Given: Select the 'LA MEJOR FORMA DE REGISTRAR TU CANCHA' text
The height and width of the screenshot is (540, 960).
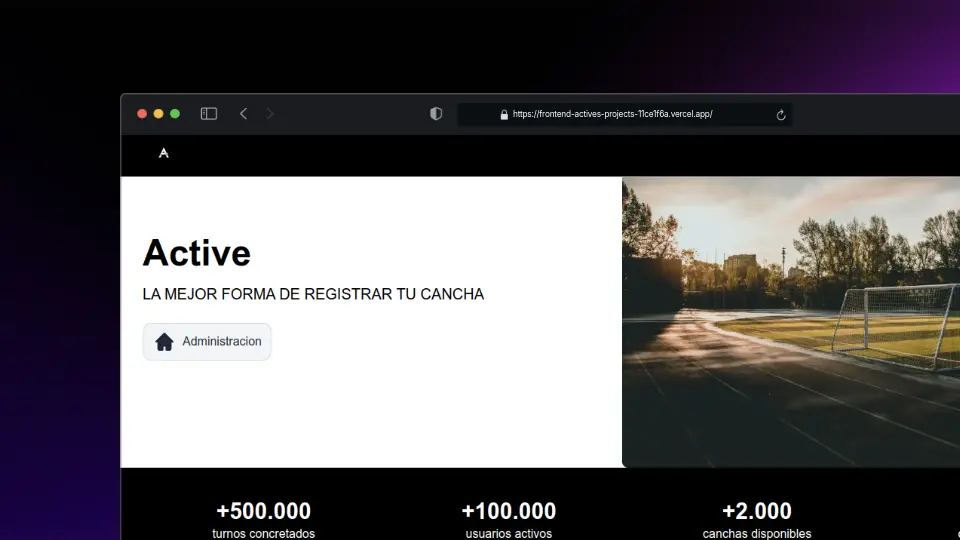Looking at the screenshot, I should point(313,294).
